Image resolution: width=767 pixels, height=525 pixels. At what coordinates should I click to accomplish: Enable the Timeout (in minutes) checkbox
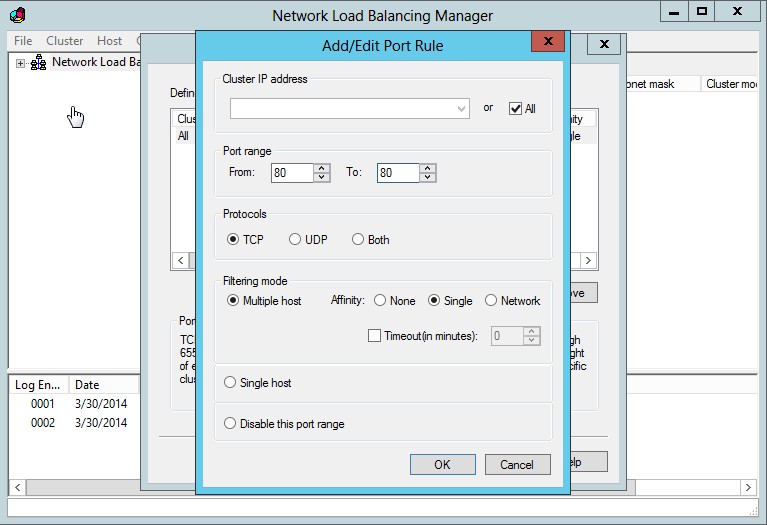pos(375,336)
